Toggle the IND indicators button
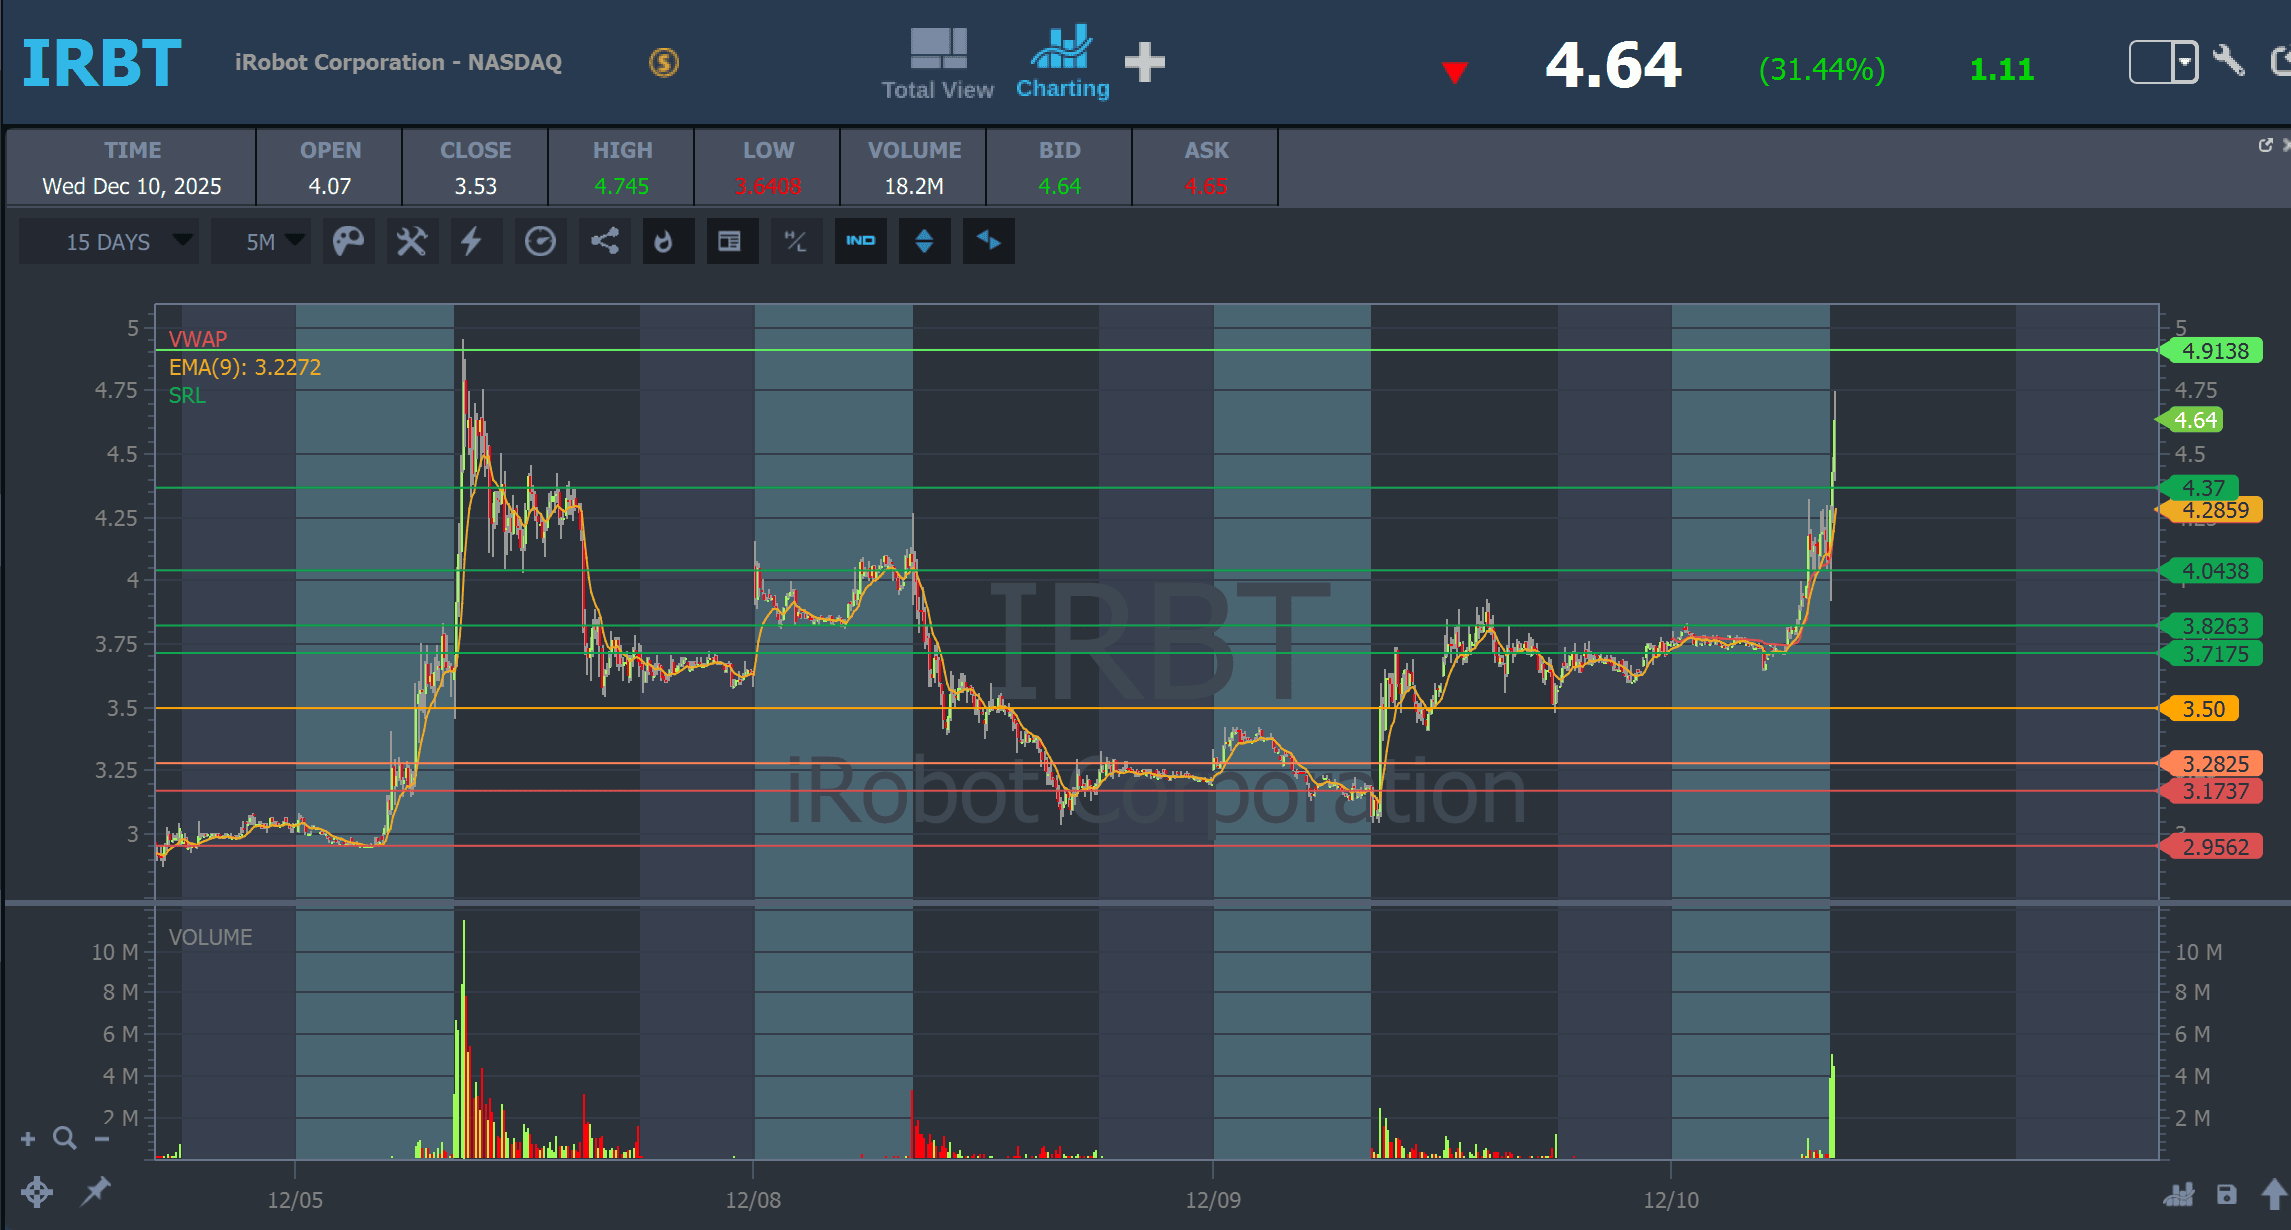The height and width of the screenshot is (1230, 2291). (860, 241)
